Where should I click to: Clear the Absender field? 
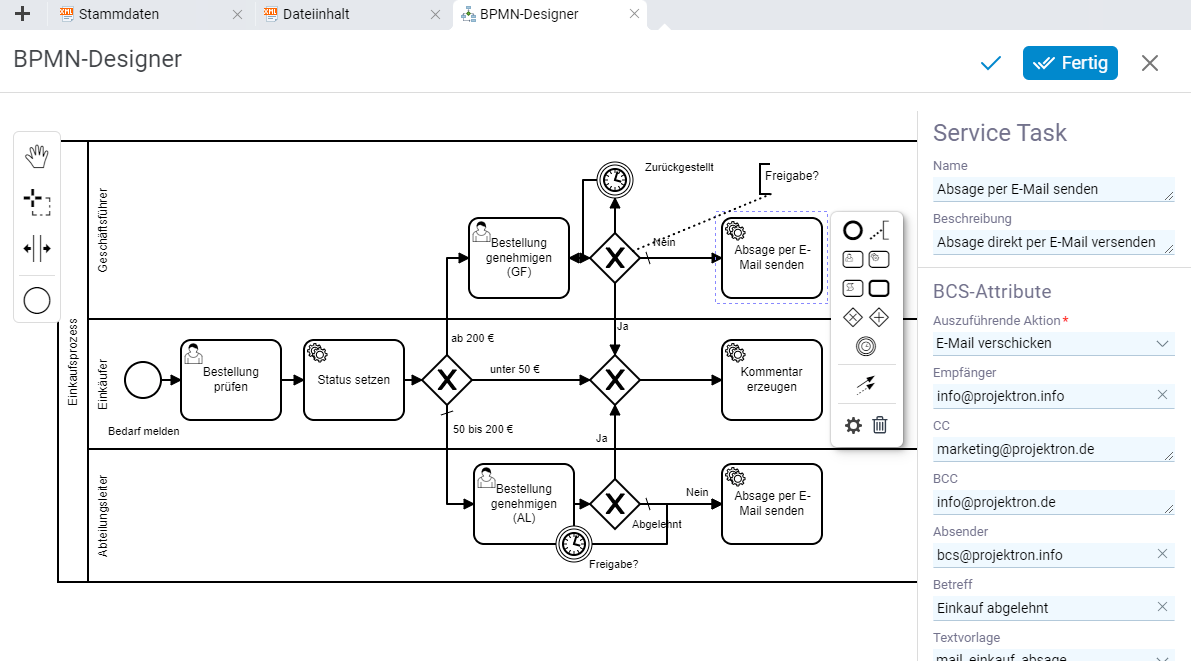pyautogui.click(x=1162, y=554)
